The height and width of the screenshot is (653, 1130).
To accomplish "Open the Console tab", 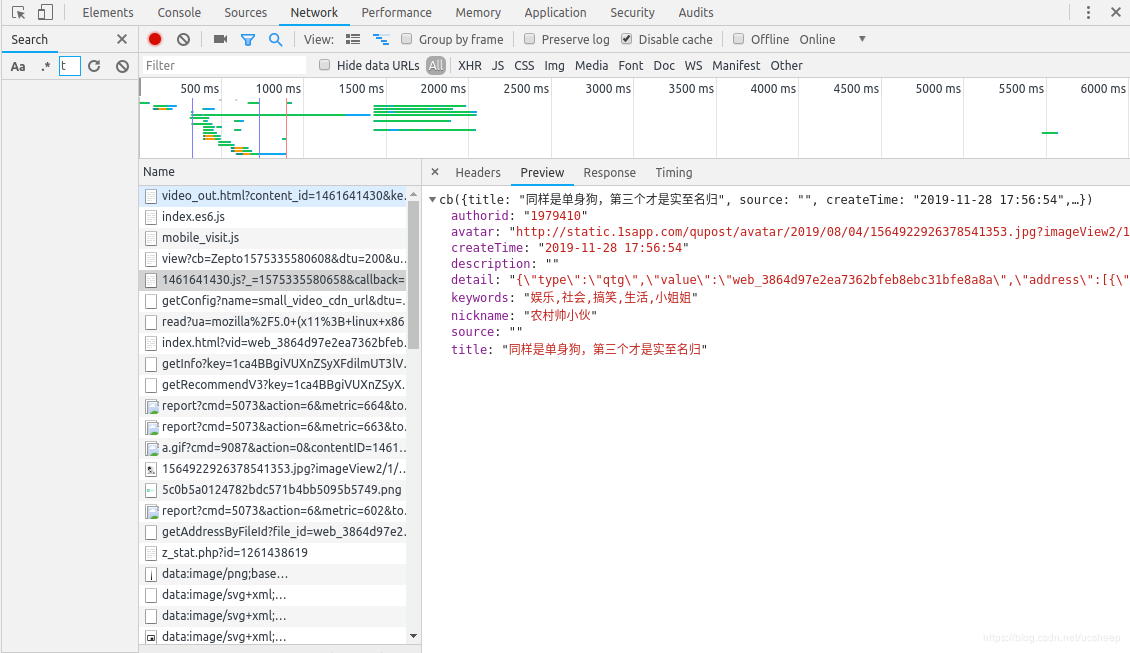I will [x=179, y=12].
